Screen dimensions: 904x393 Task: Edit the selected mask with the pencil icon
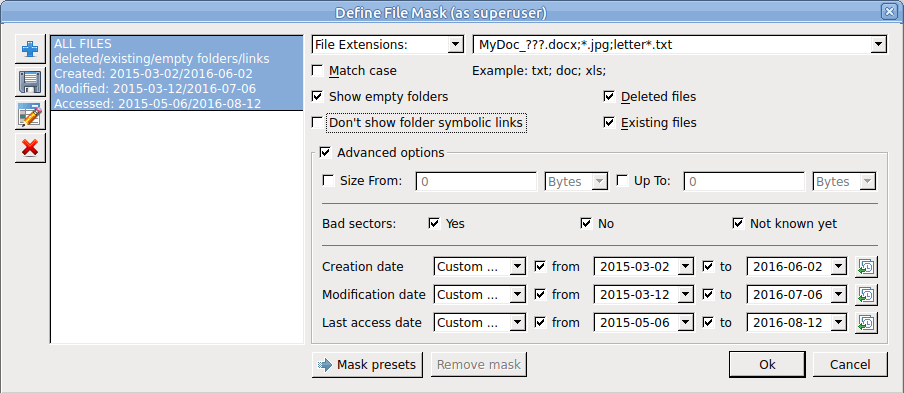tap(30, 115)
